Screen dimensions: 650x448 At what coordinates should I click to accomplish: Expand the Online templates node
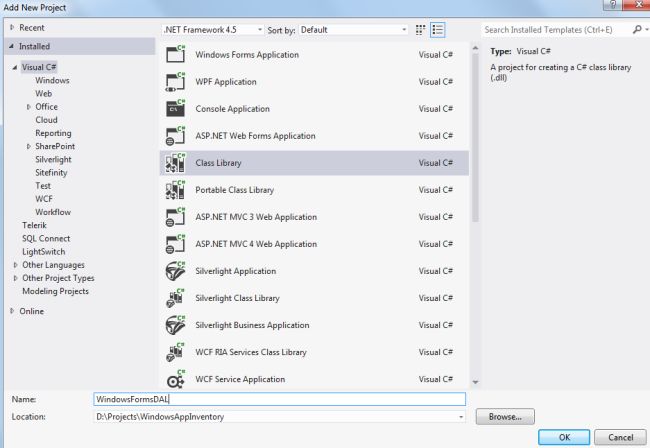12,311
